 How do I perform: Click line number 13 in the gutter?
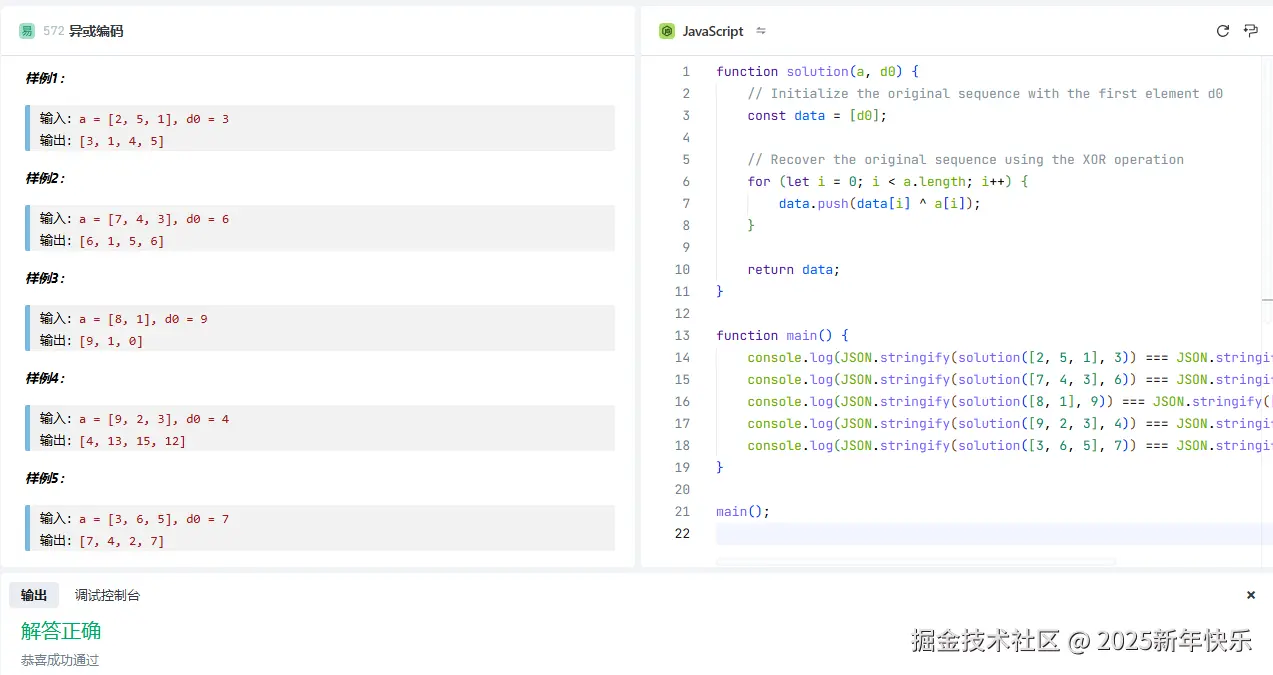click(683, 335)
